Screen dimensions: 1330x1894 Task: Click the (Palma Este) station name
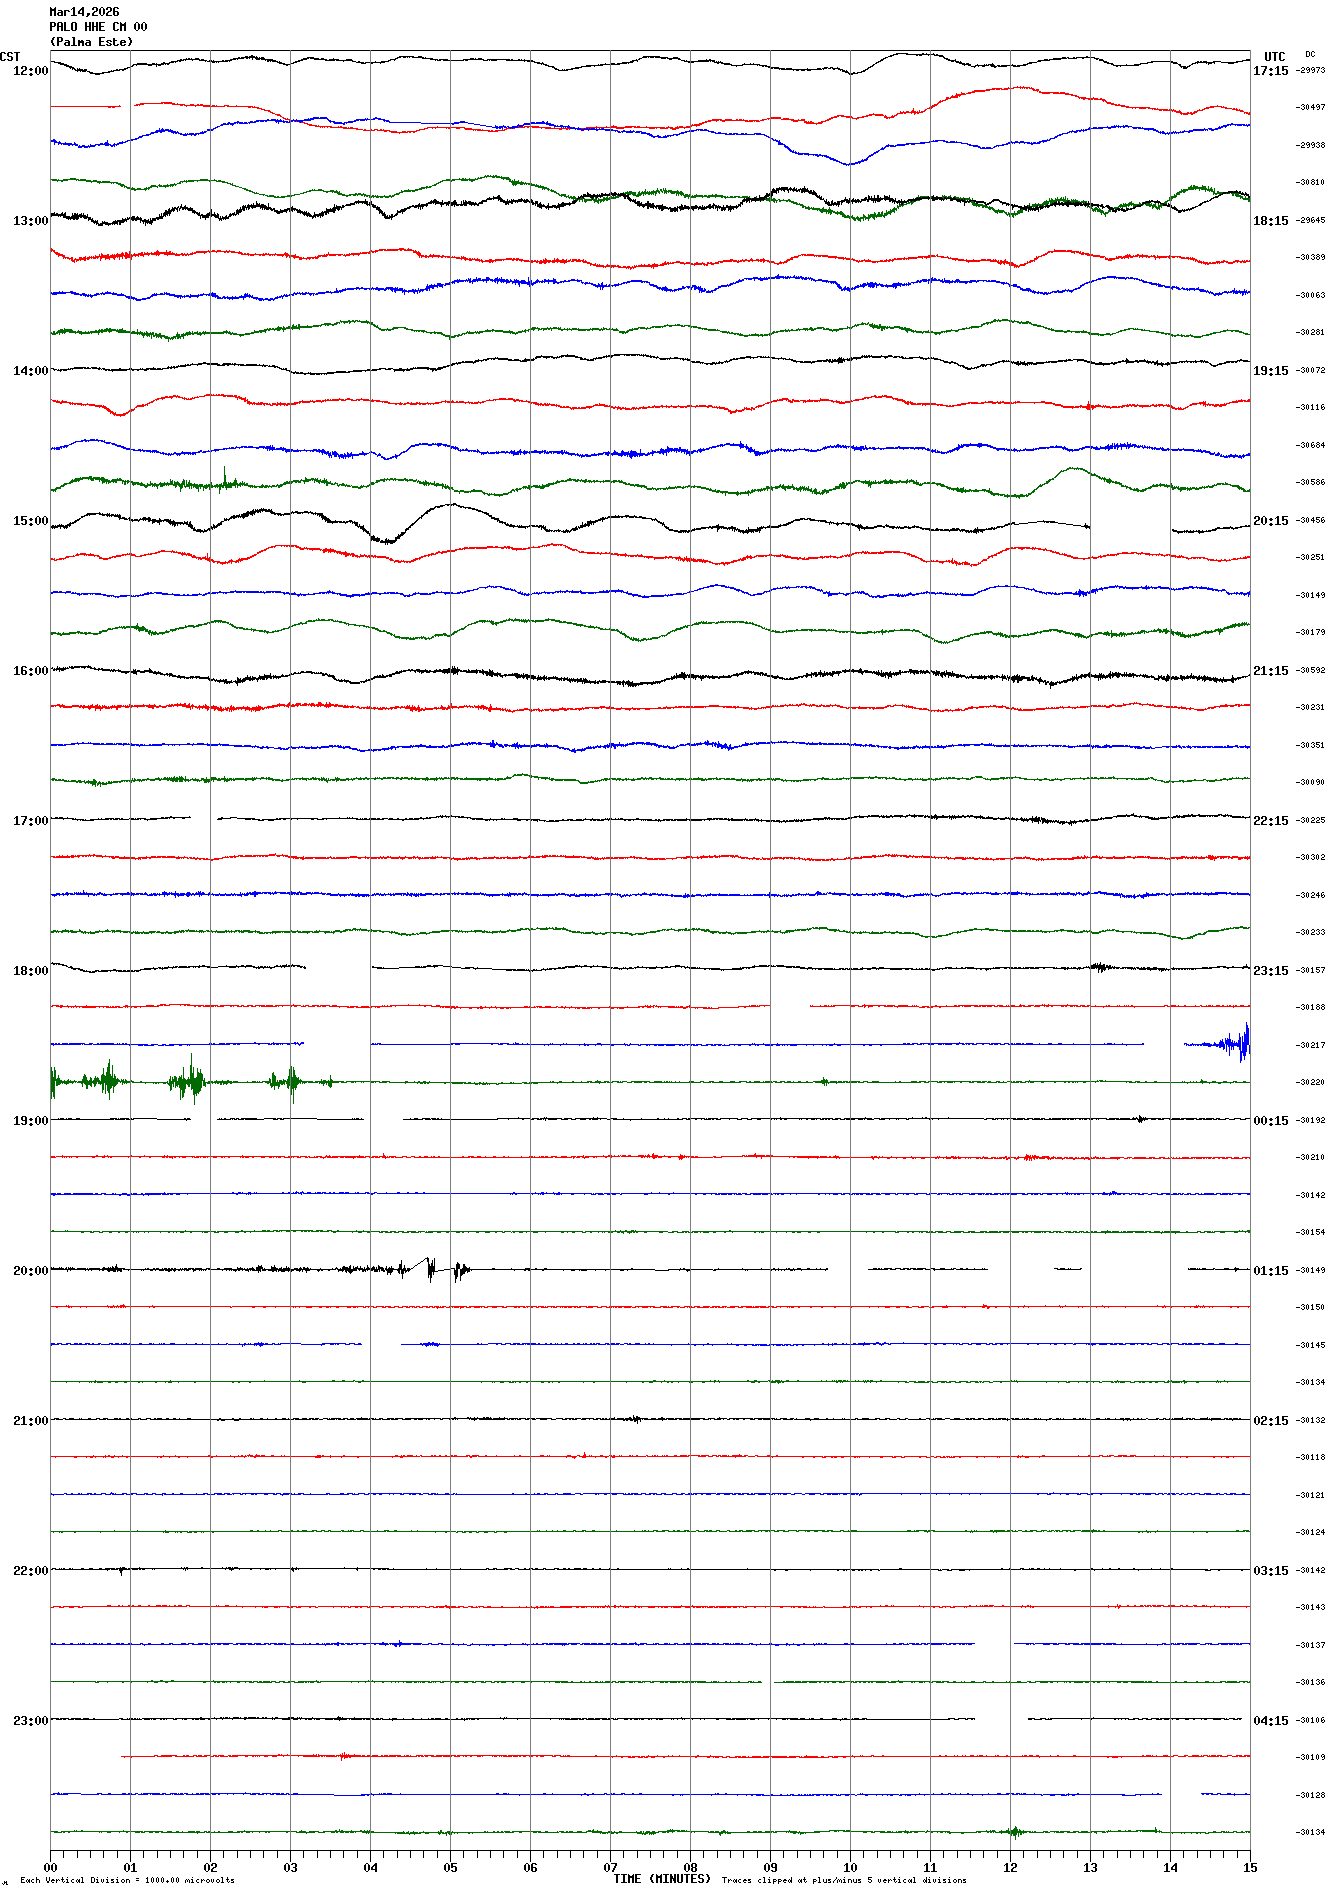pyautogui.click(x=91, y=42)
